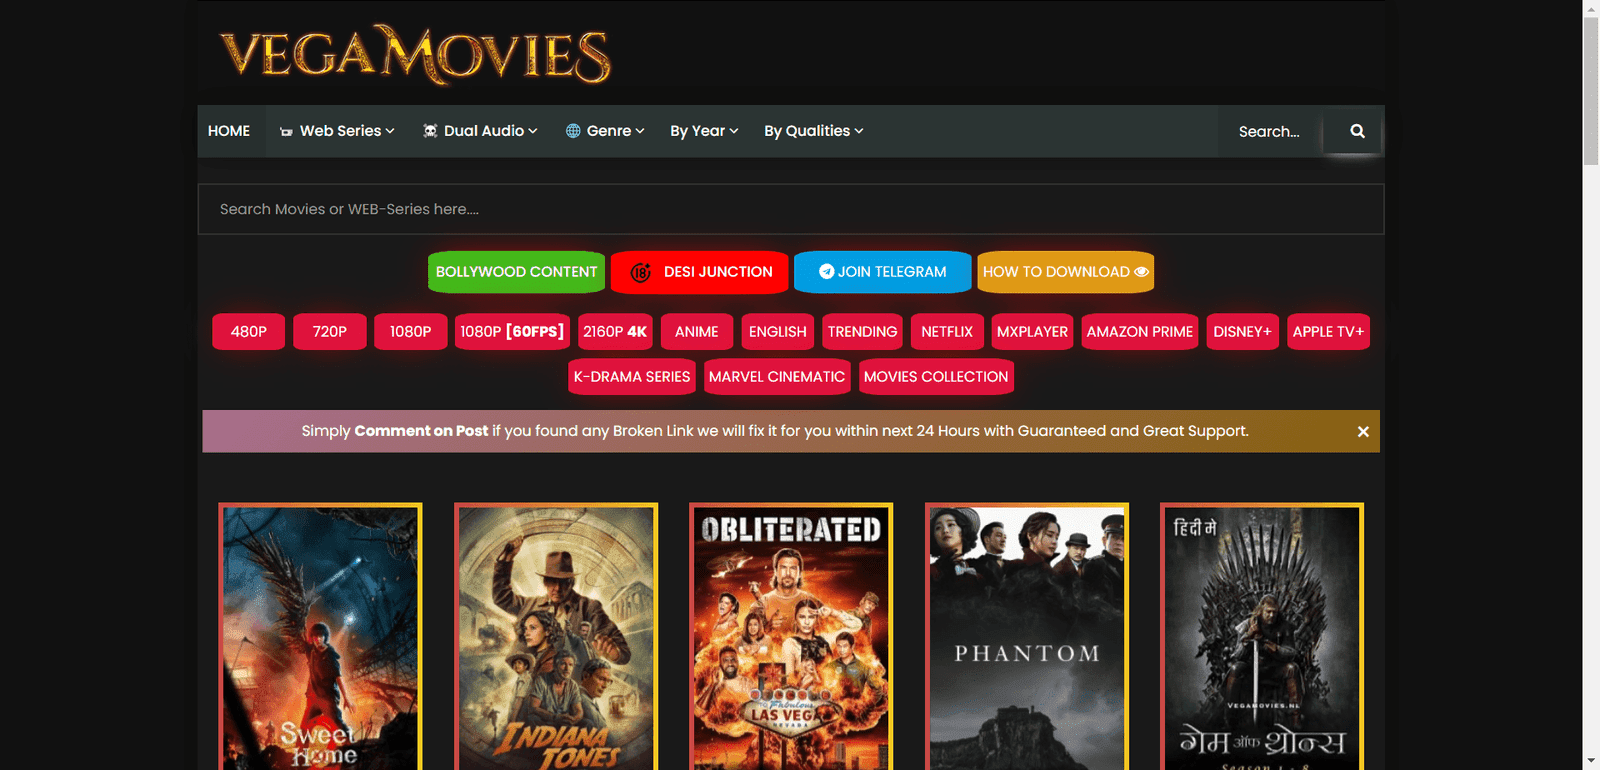Open the Game of Thrones Hindi poster
1600x770 pixels.
[1262, 637]
